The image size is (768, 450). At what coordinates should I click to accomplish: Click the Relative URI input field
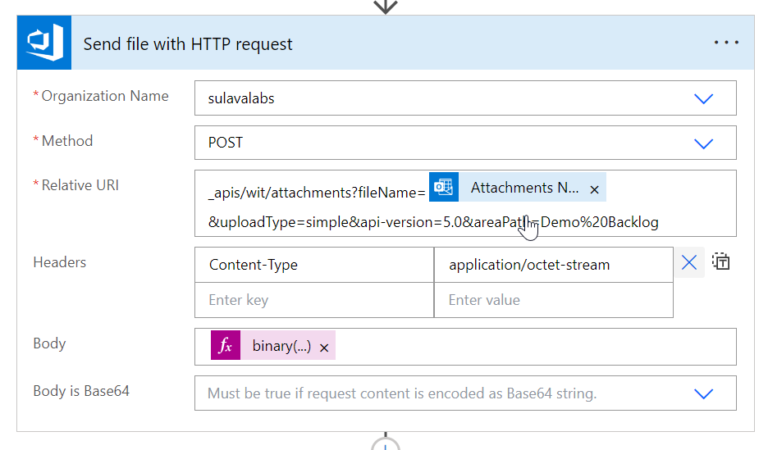(x=465, y=203)
